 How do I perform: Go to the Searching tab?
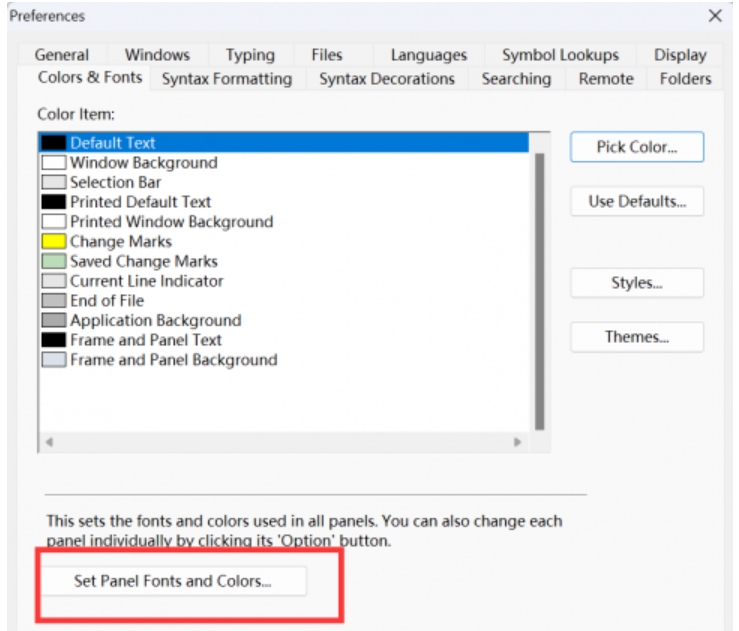[516, 79]
